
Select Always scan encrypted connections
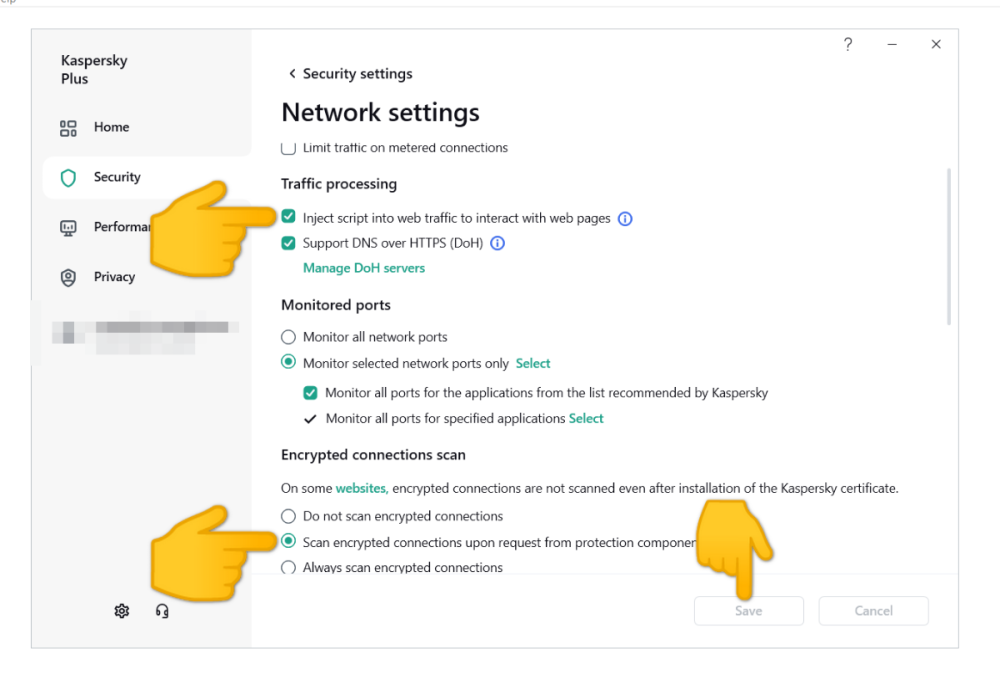click(x=289, y=567)
